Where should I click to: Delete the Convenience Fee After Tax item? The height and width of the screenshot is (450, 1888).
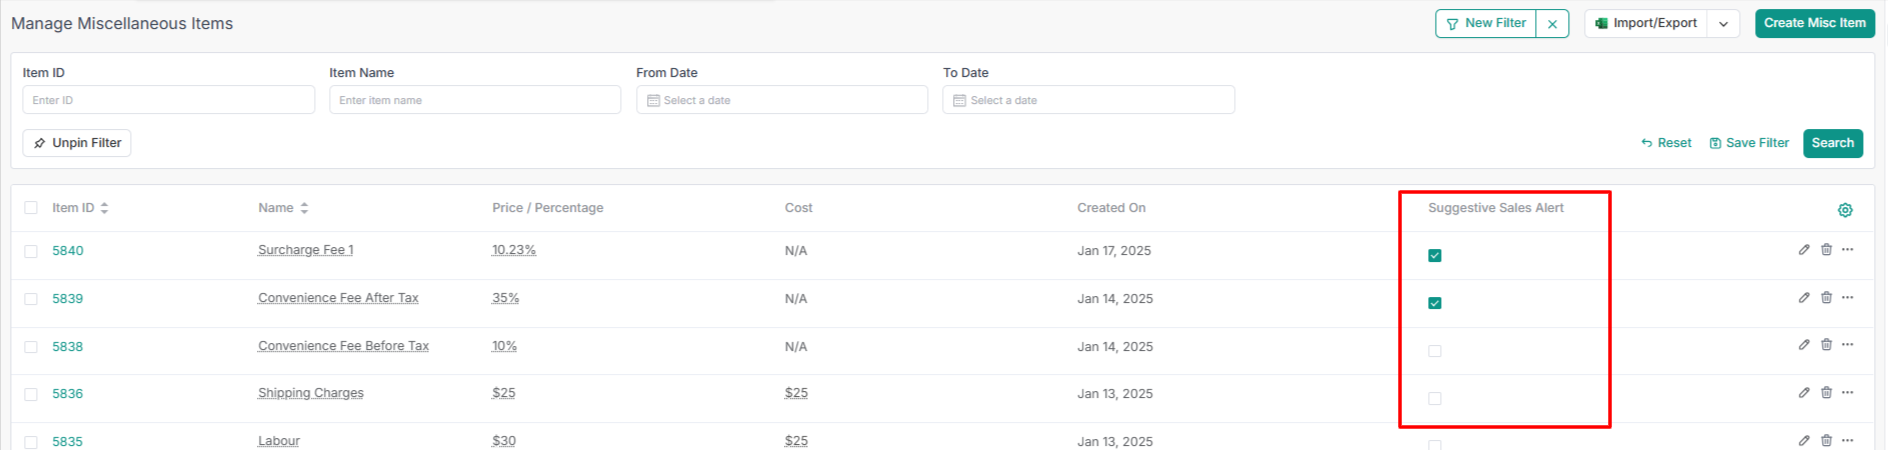1826,298
